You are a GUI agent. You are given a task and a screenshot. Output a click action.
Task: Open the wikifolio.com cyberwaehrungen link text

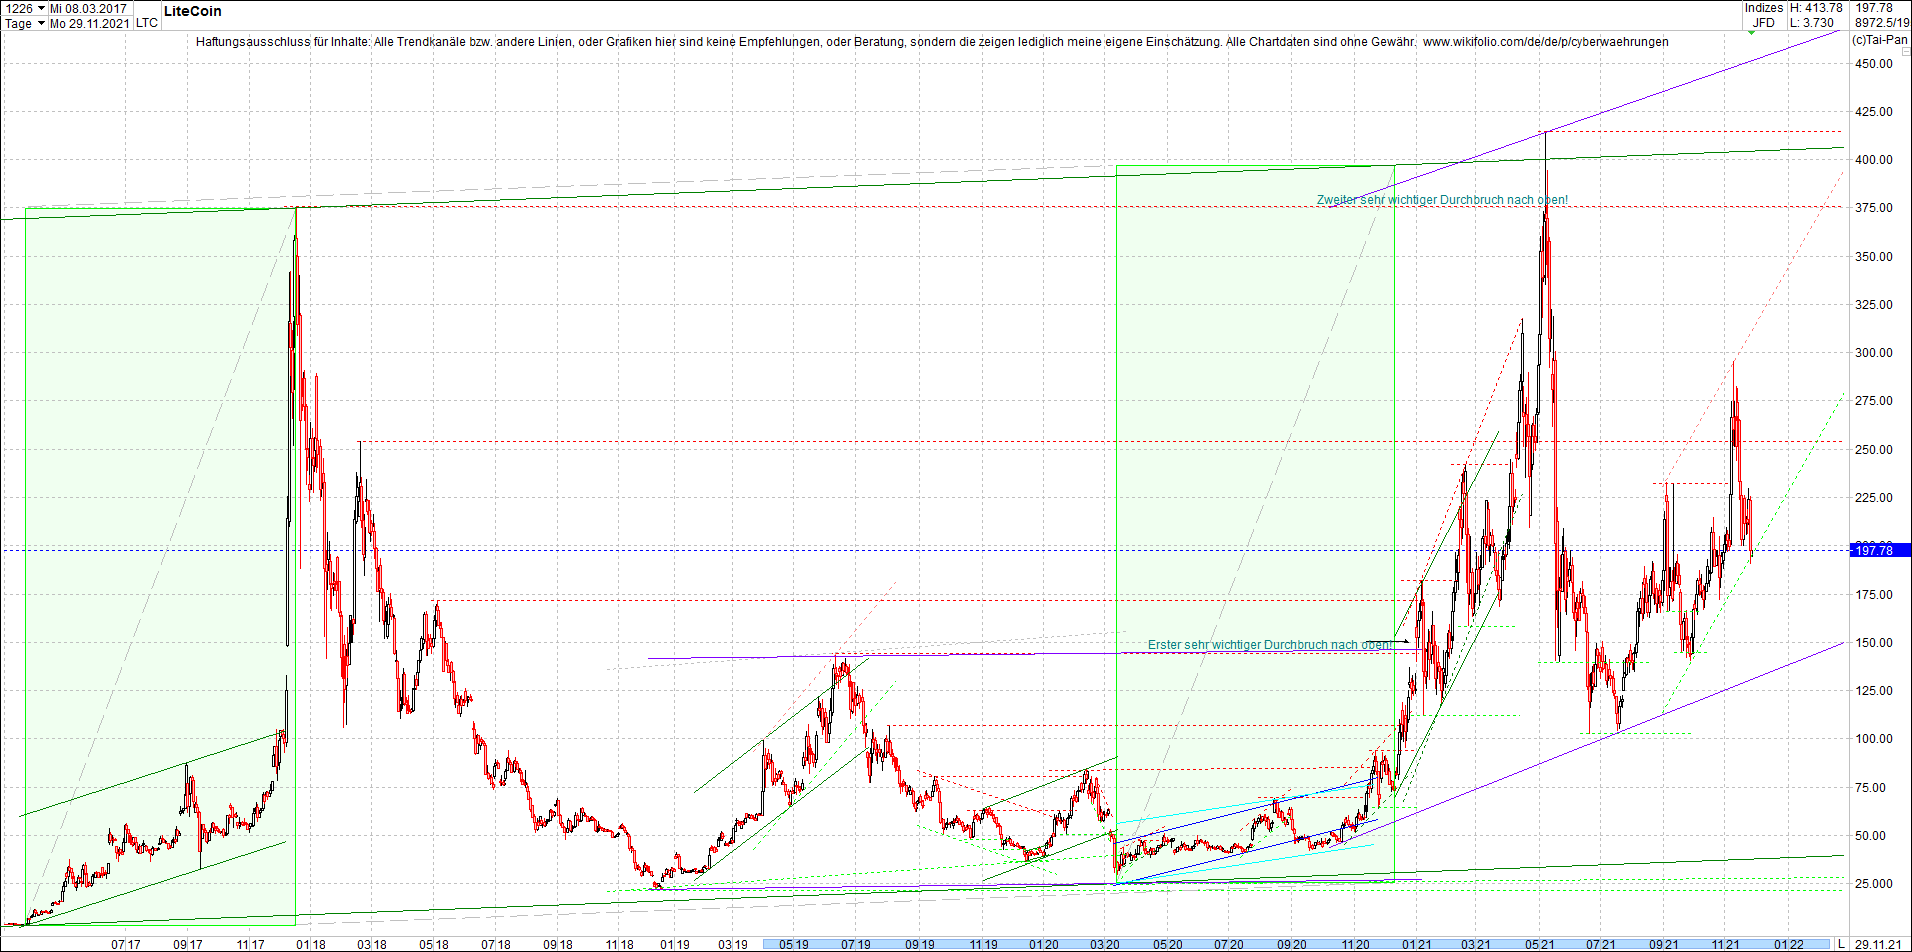coord(1545,42)
